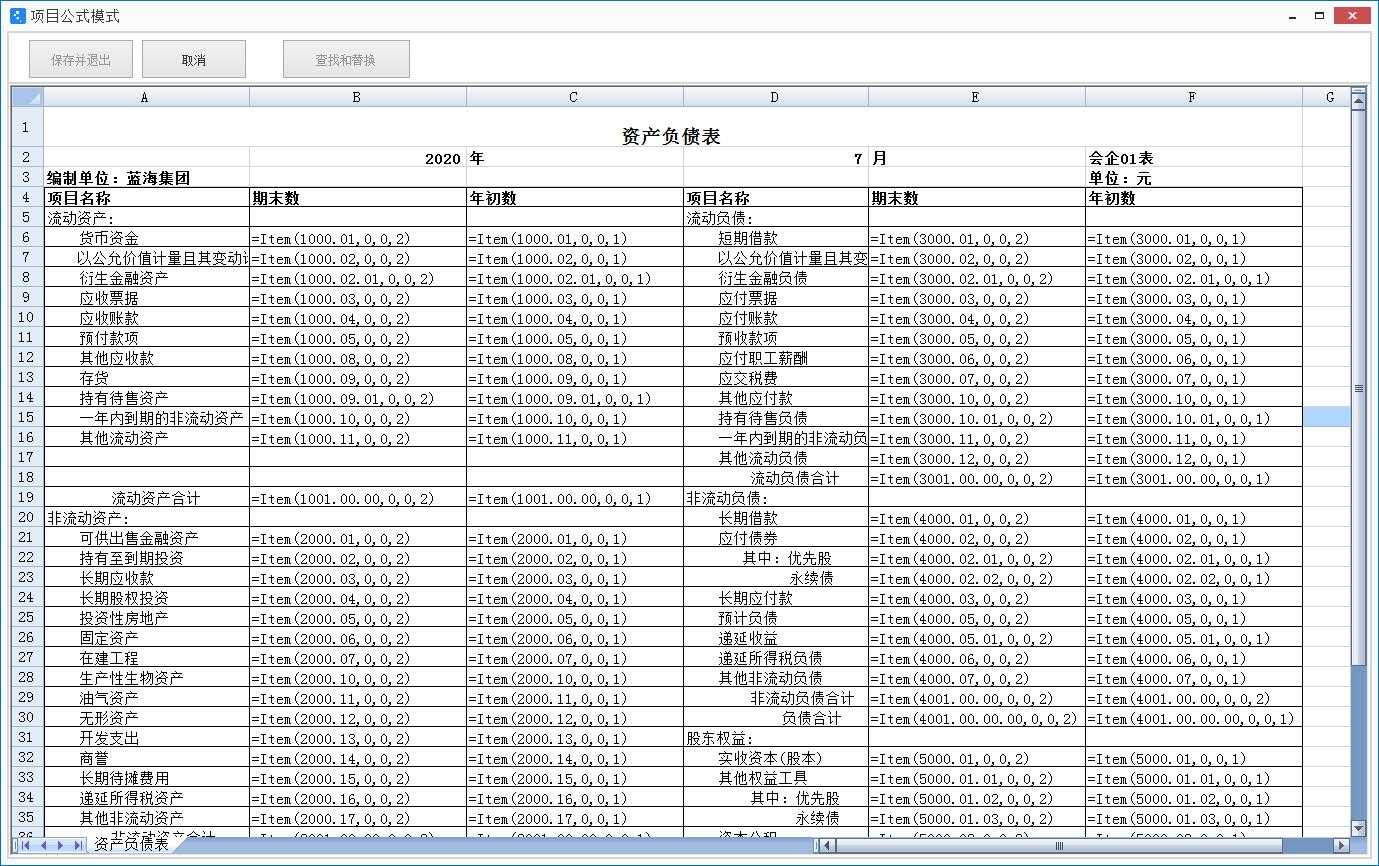Click the 取消 button
Viewport: 1379px width, 866px height.
(x=194, y=60)
